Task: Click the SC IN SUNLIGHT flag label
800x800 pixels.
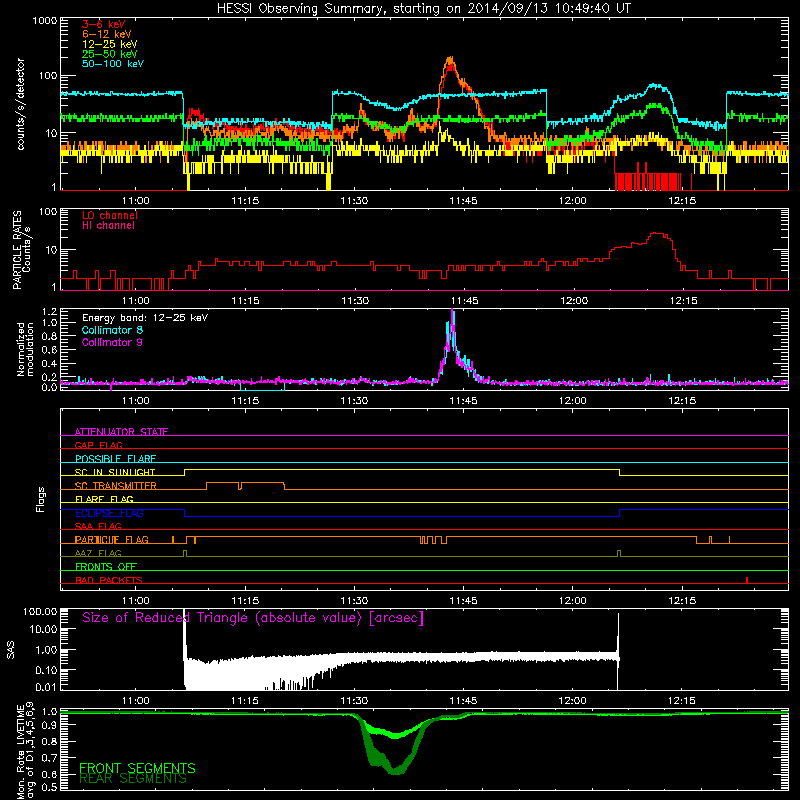Action: [x=115, y=472]
